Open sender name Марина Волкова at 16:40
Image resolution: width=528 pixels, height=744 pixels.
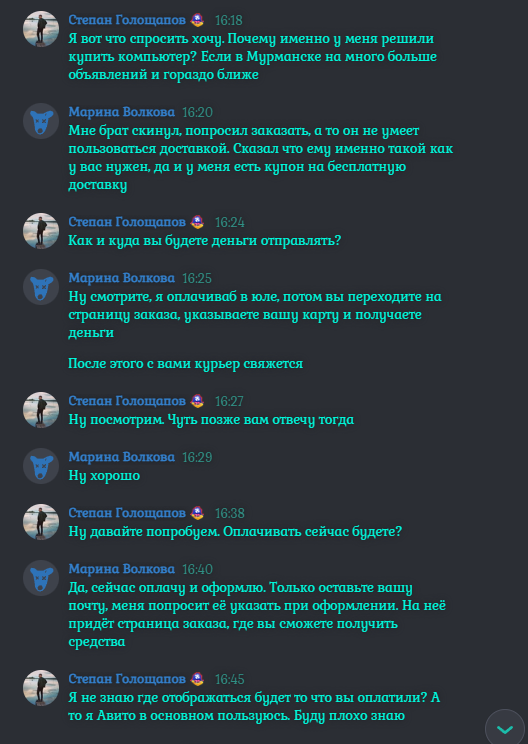pyautogui.click(x=121, y=568)
